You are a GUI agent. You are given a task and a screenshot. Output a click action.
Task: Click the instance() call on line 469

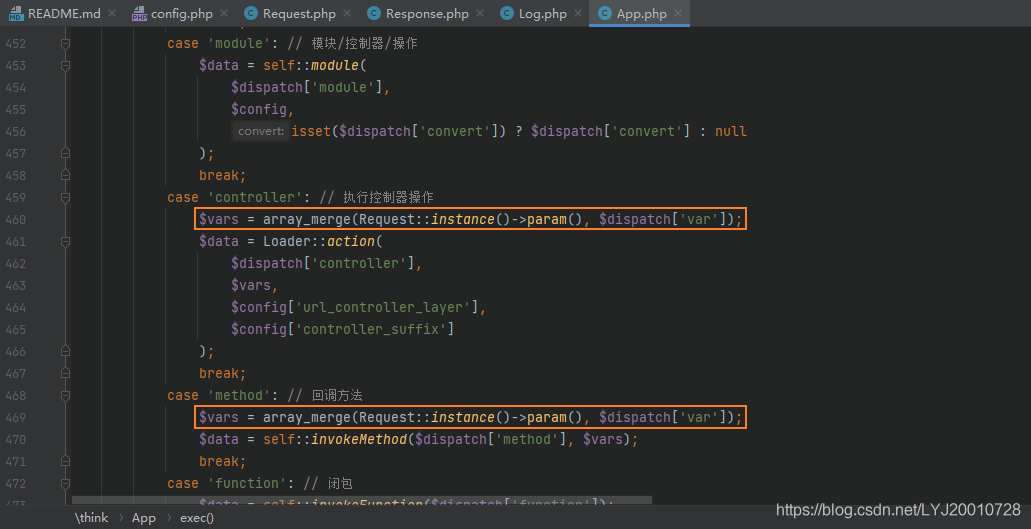coord(470,417)
